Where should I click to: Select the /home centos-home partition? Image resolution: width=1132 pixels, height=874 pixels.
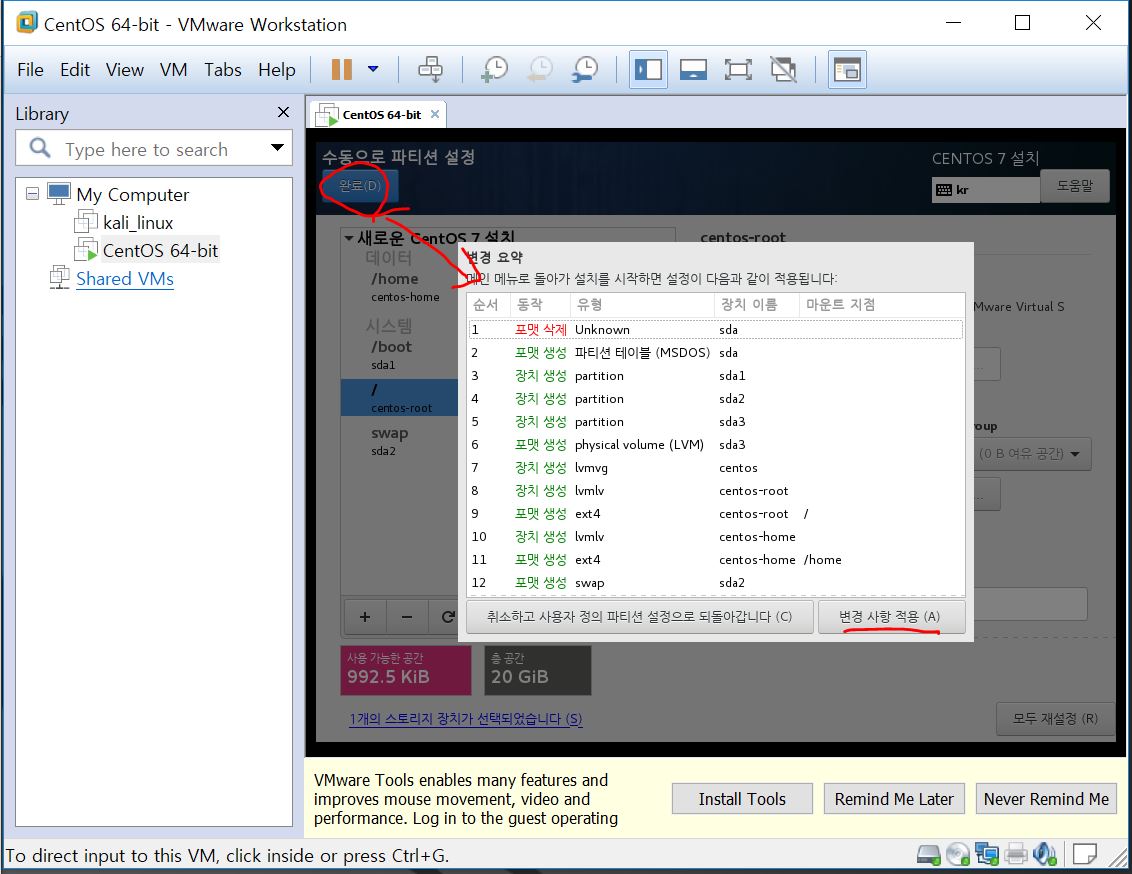pyautogui.click(x=399, y=287)
